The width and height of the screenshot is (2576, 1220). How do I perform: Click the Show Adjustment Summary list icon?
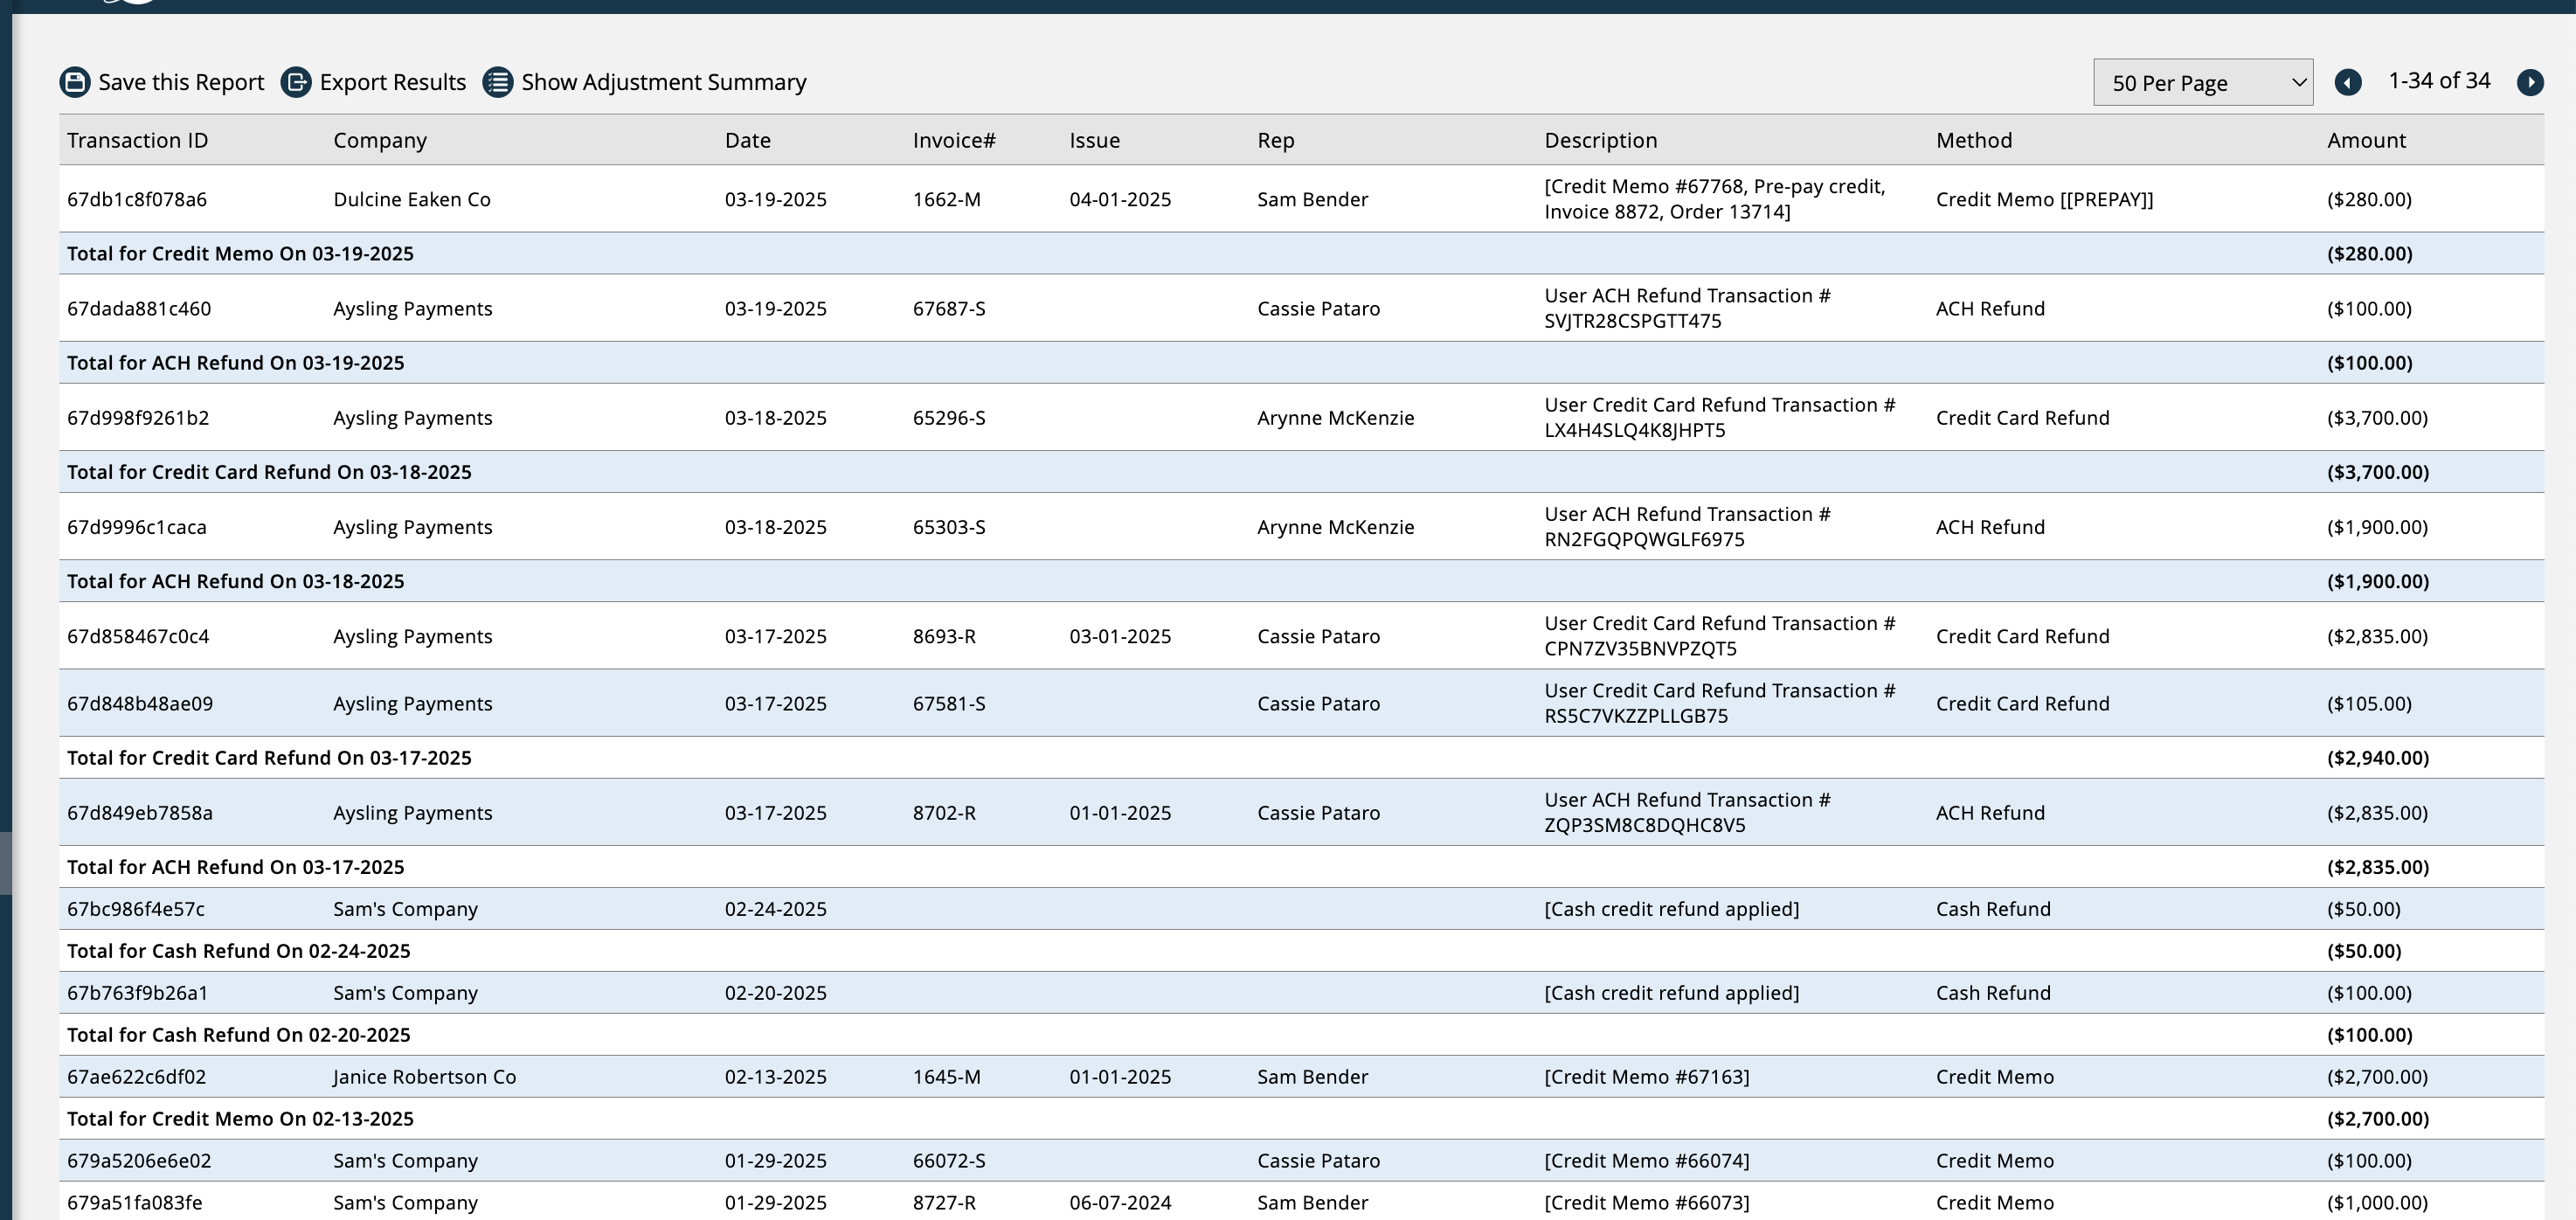pyautogui.click(x=498, y=82)
